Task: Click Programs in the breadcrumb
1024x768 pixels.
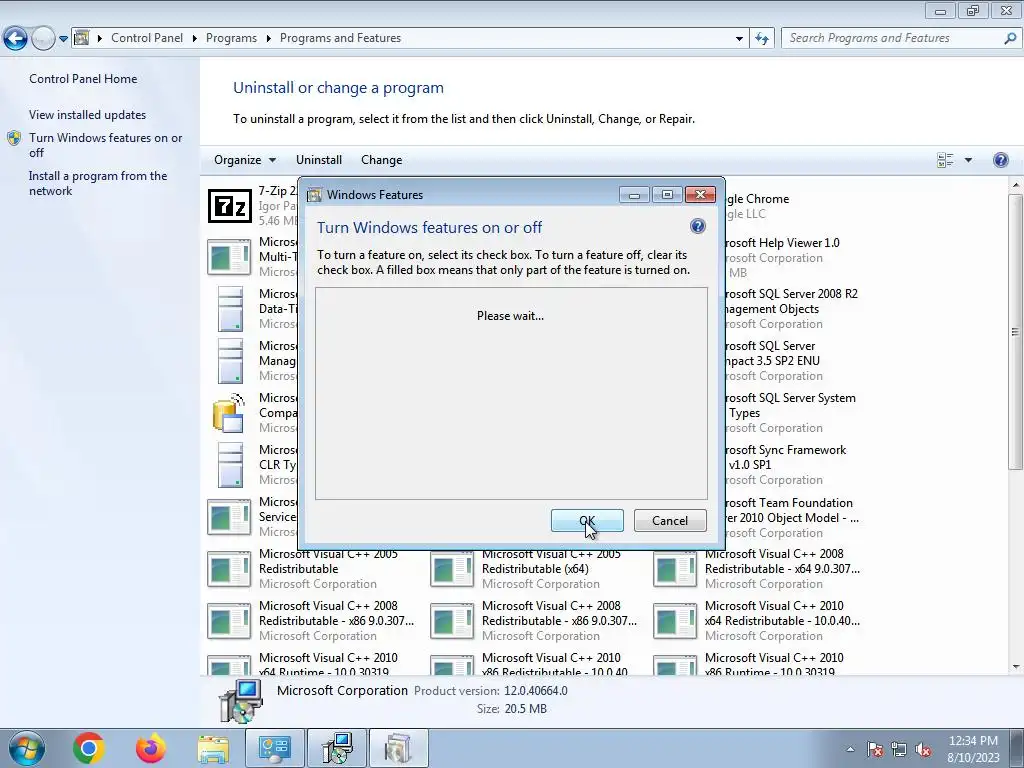Action: coord(231,38)
